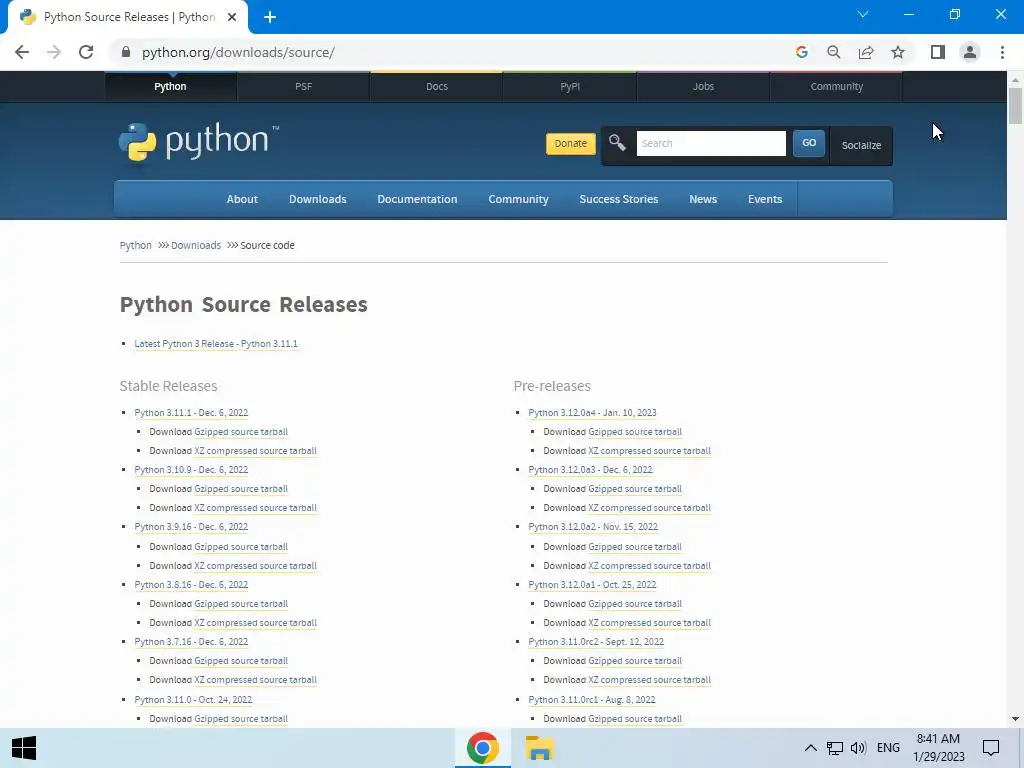Click Python breadcrumb link

(135, 246)
